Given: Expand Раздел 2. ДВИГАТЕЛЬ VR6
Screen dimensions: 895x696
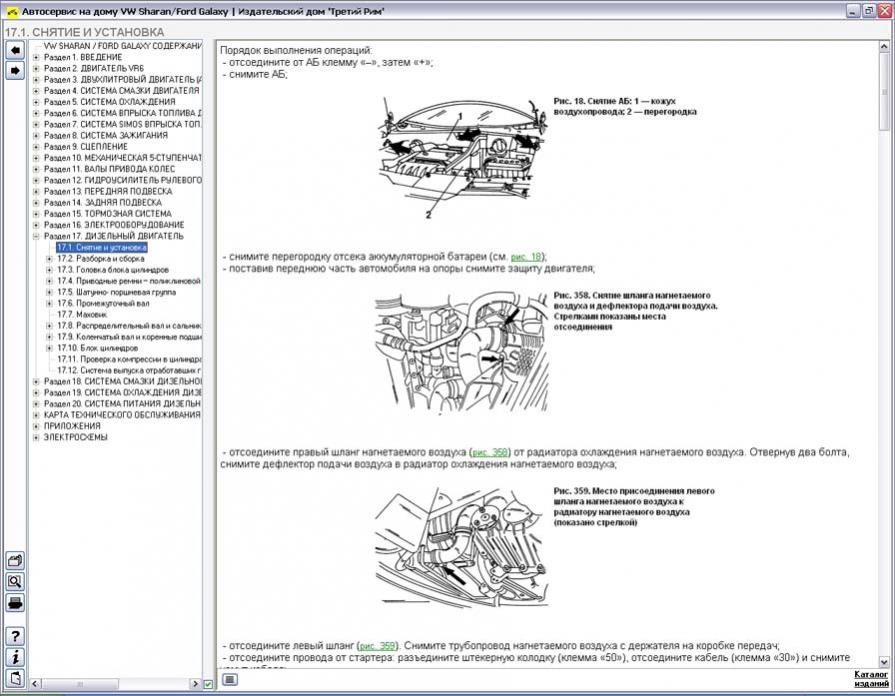Looking at the screenshot, I should (36, 69).
